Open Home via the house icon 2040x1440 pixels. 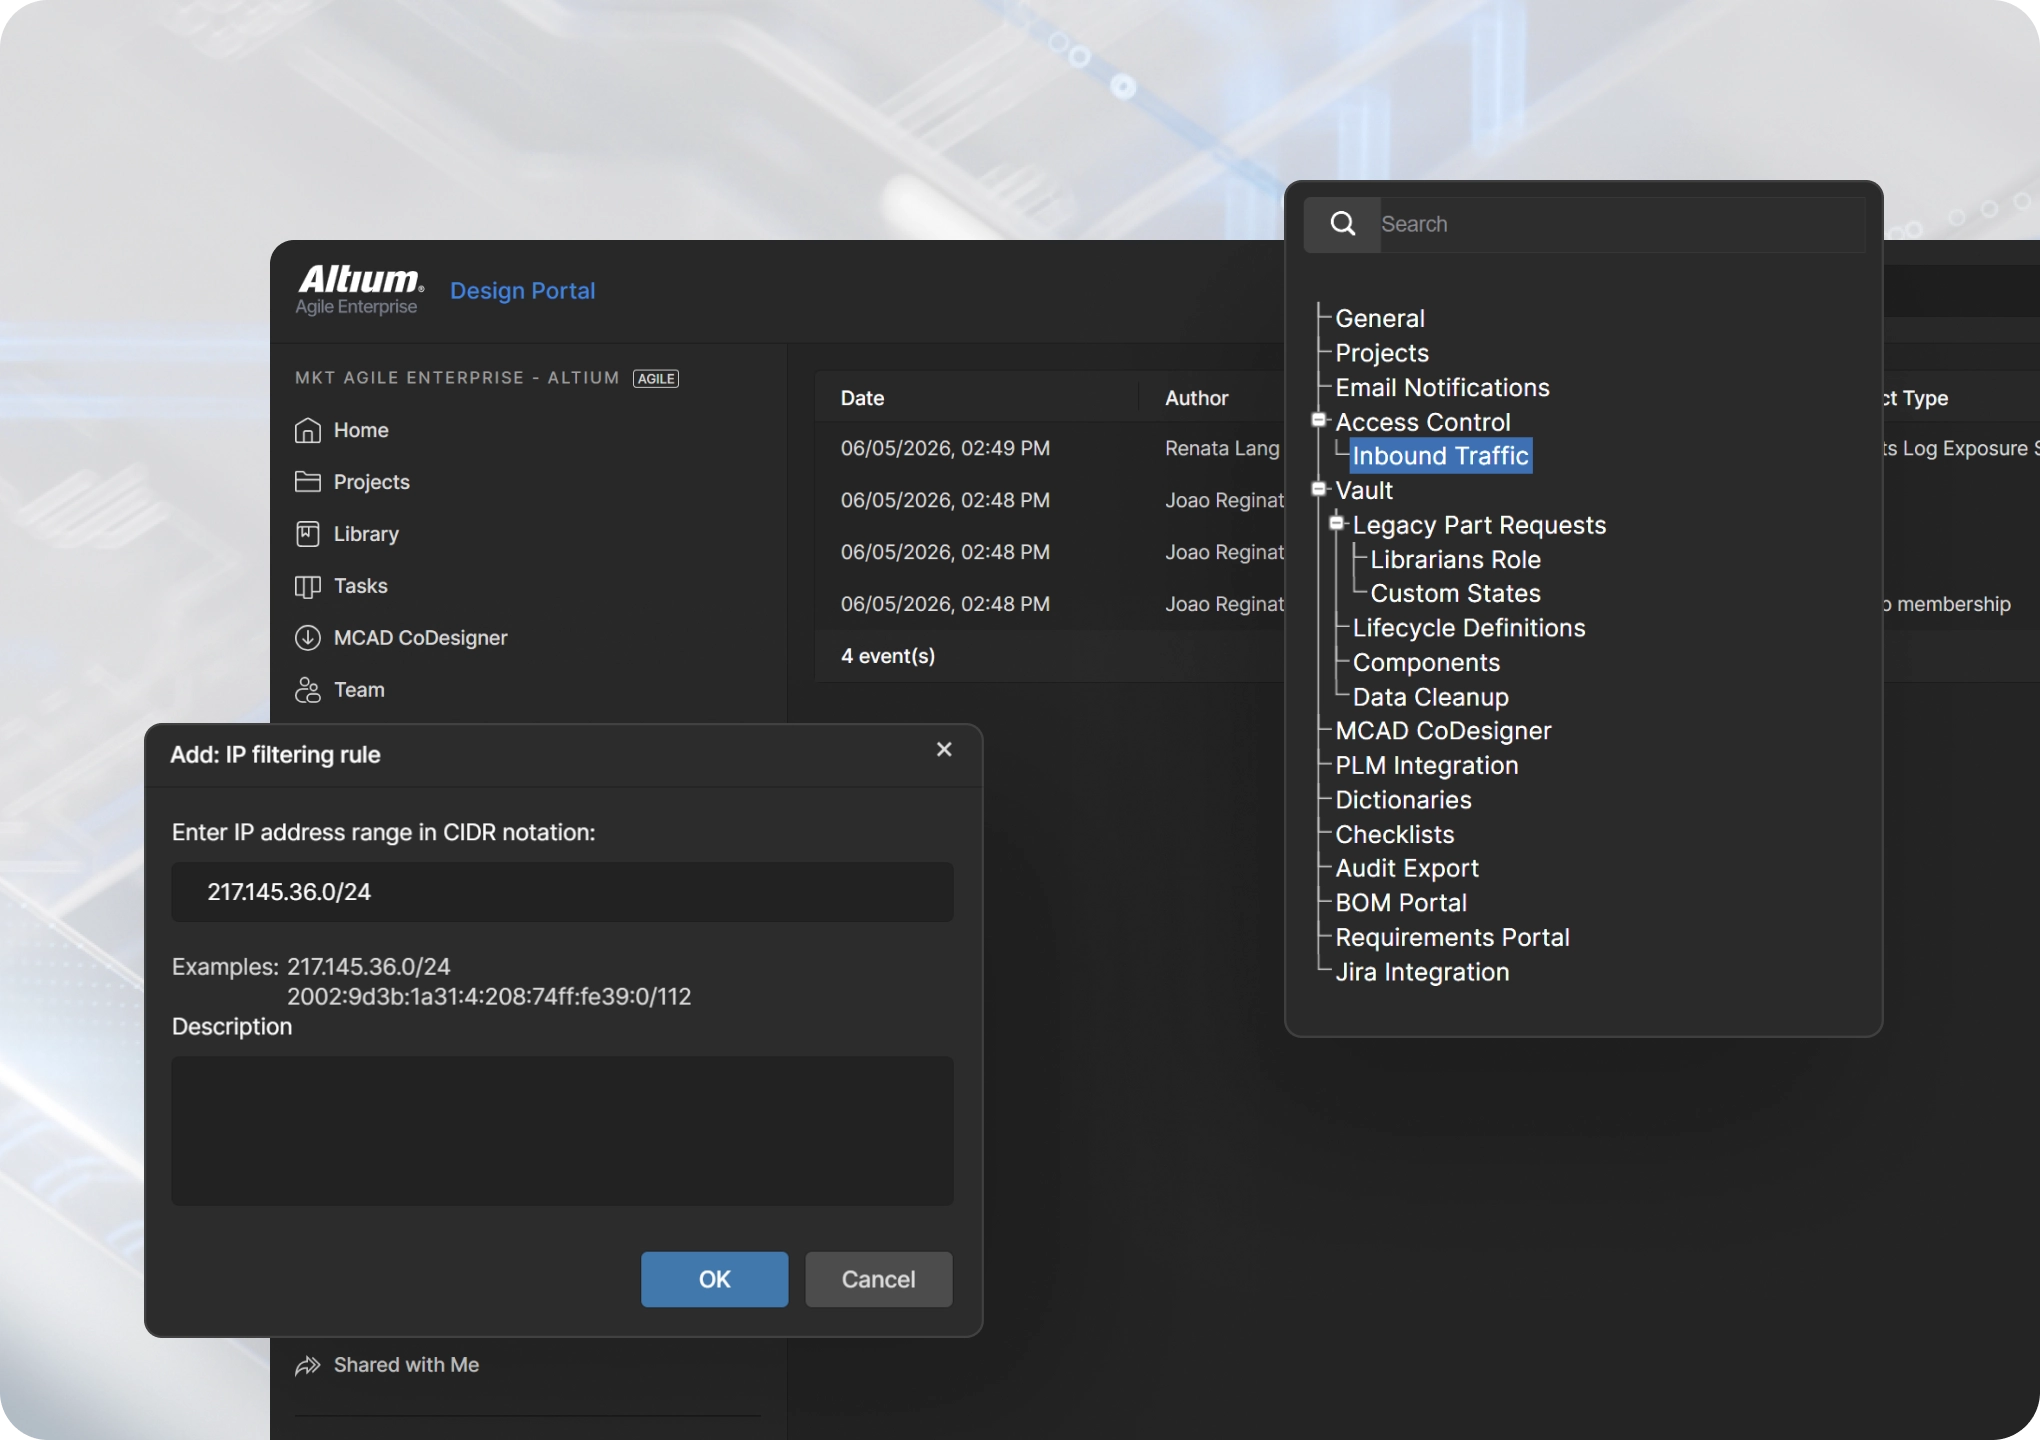(308, 430)
